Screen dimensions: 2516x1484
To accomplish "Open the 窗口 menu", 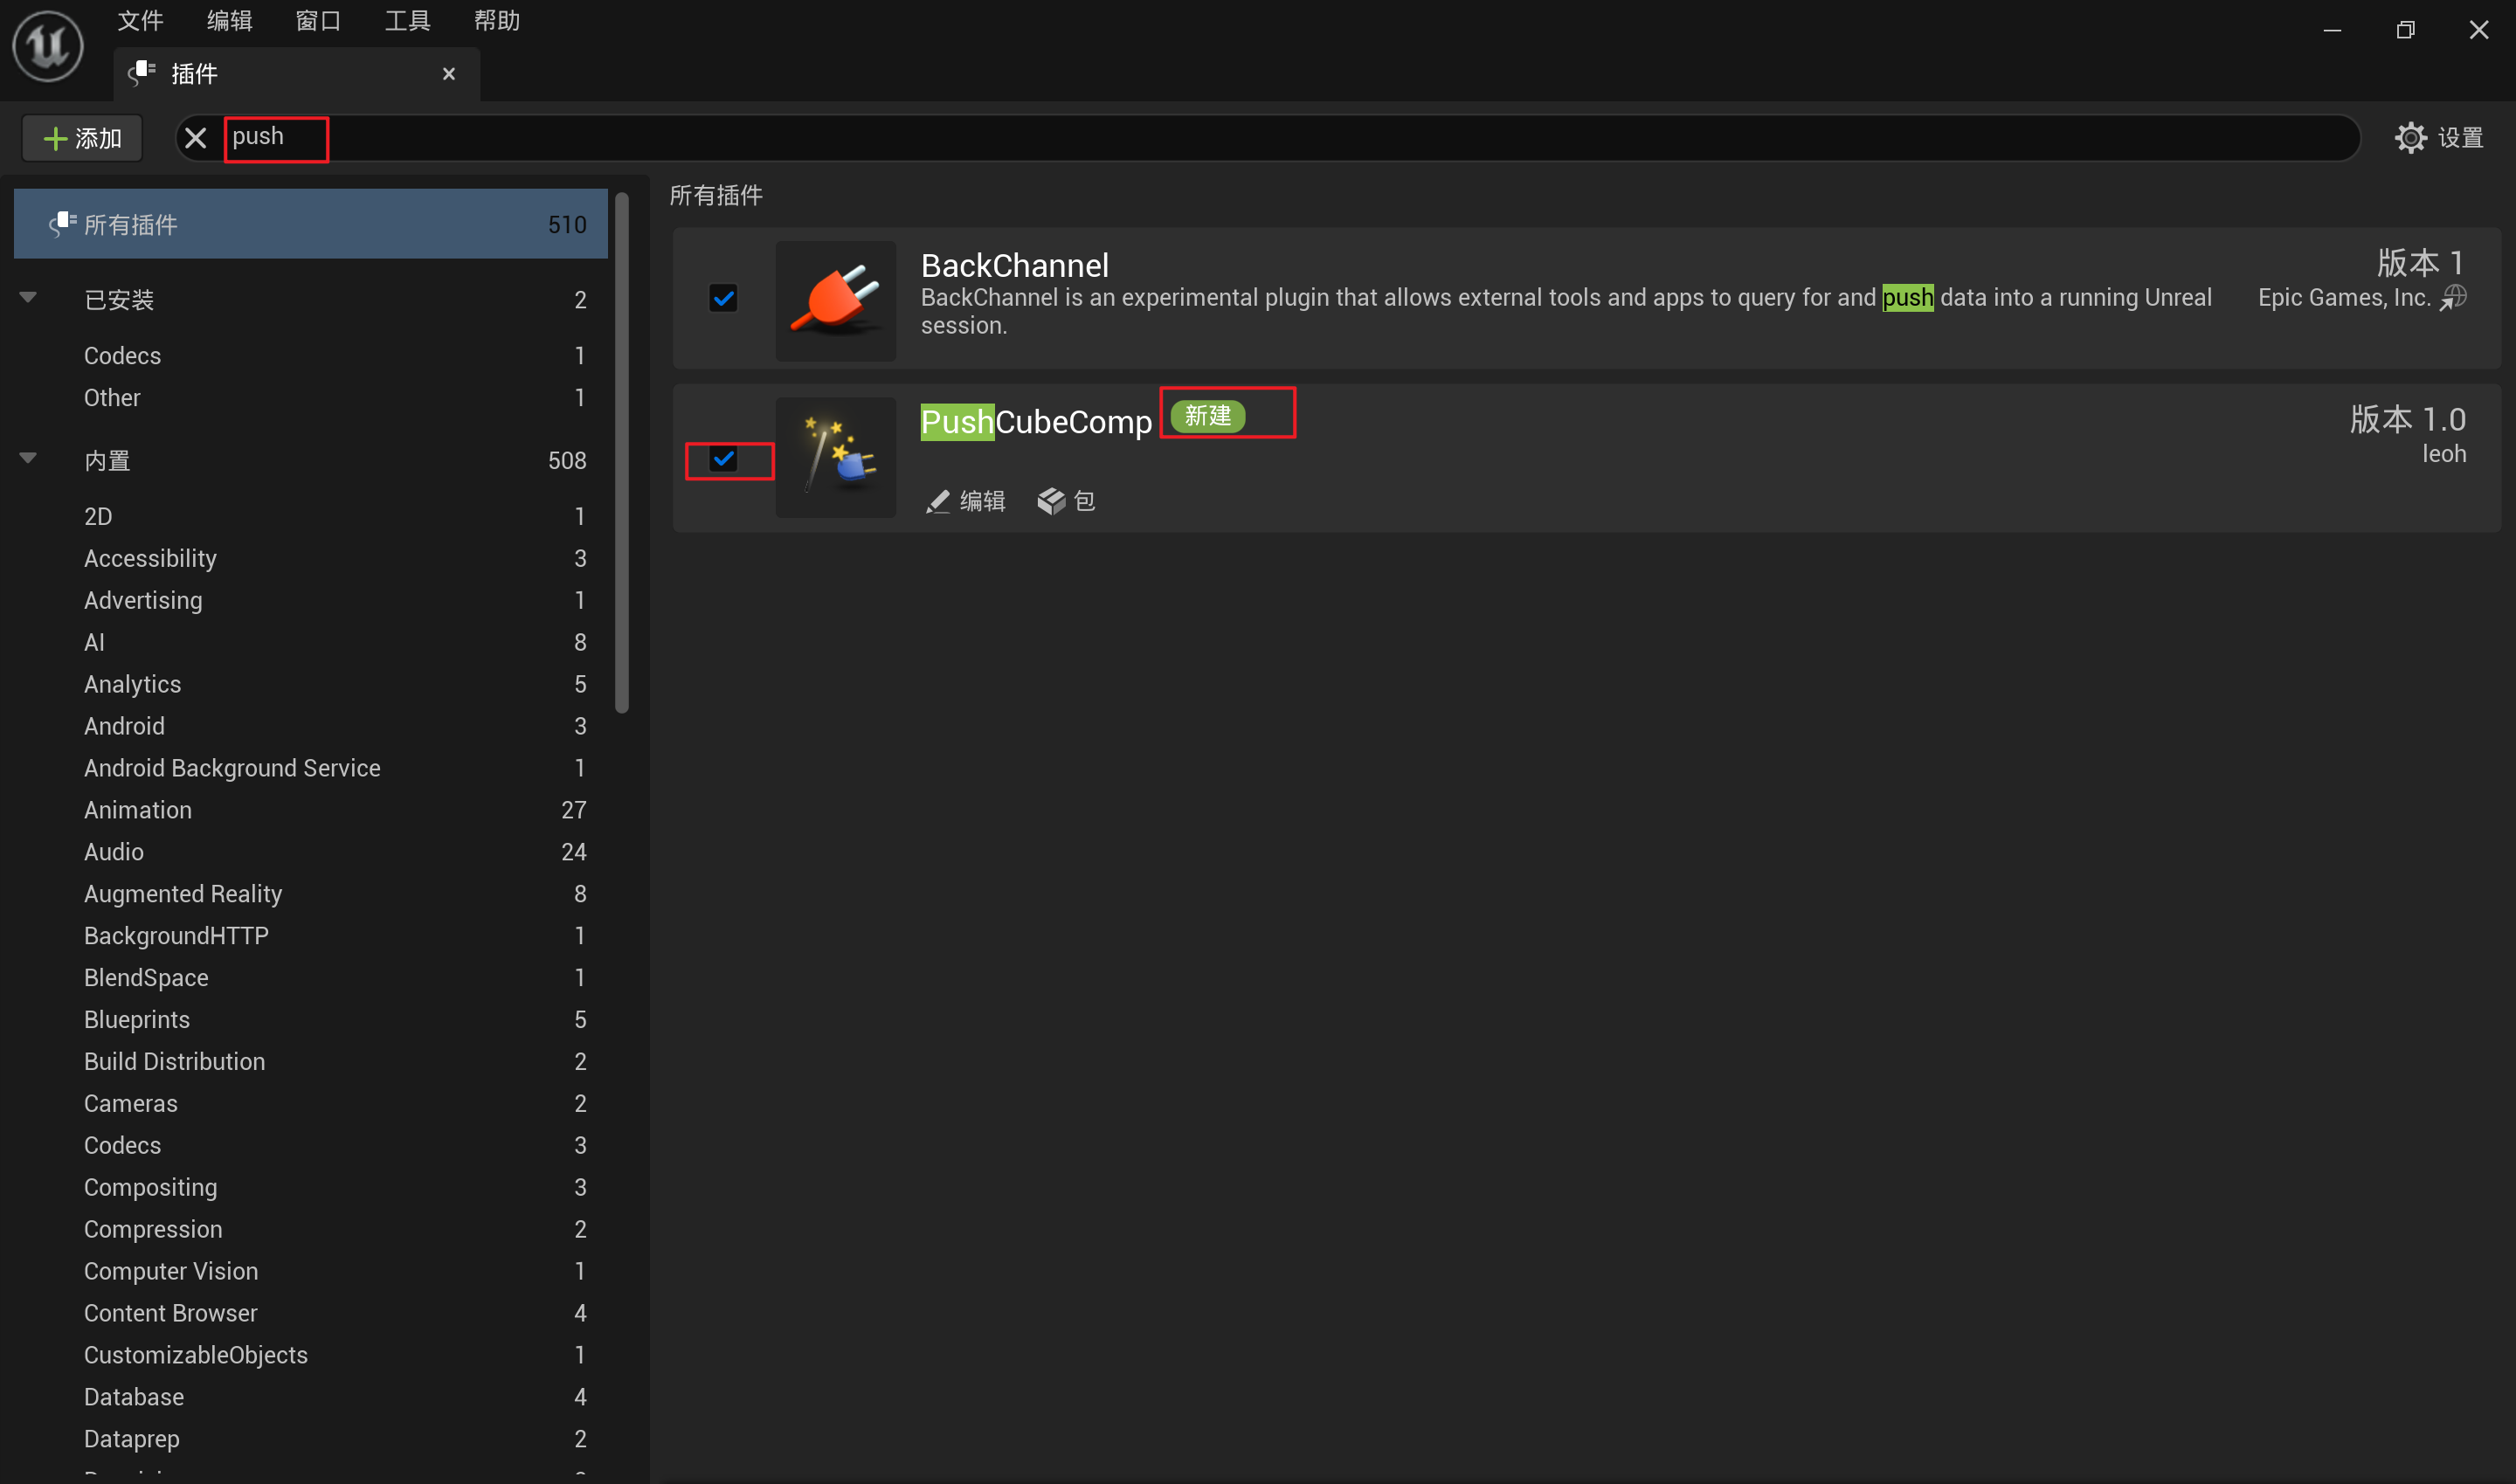I will pyautogui.click(x=318, y=21).
